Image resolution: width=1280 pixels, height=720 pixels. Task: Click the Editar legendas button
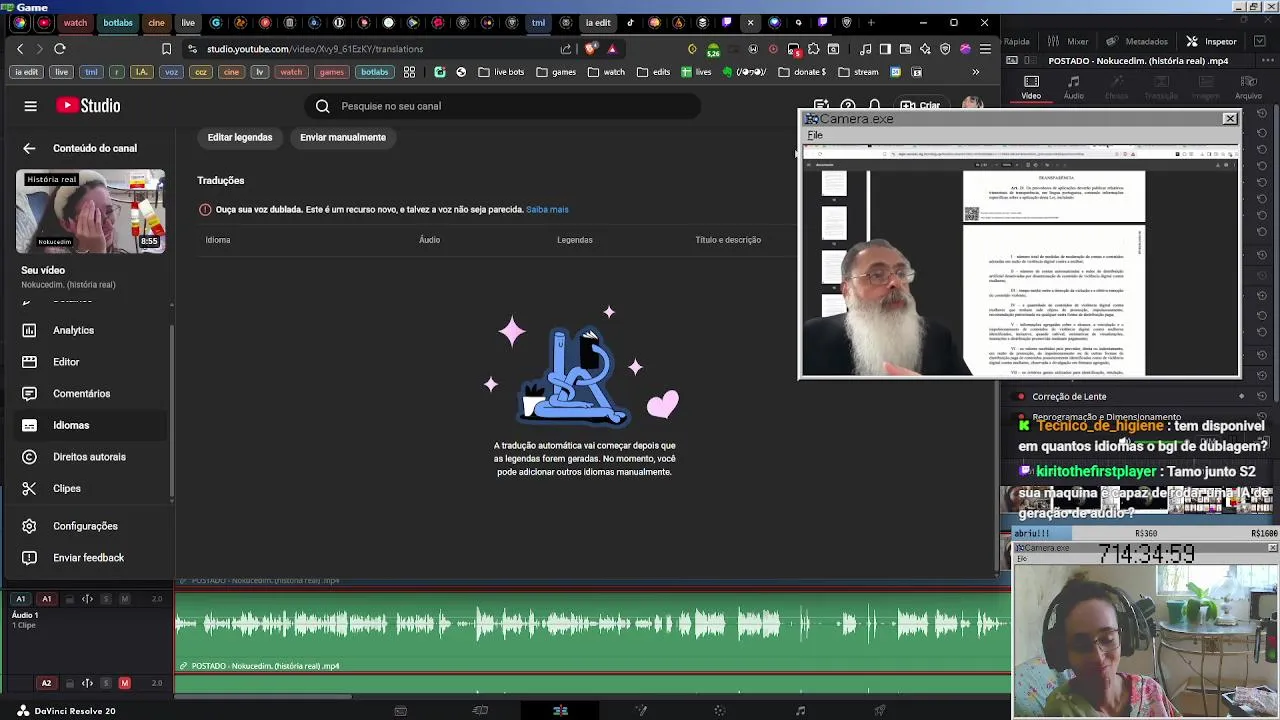click(x=240, y=137)
